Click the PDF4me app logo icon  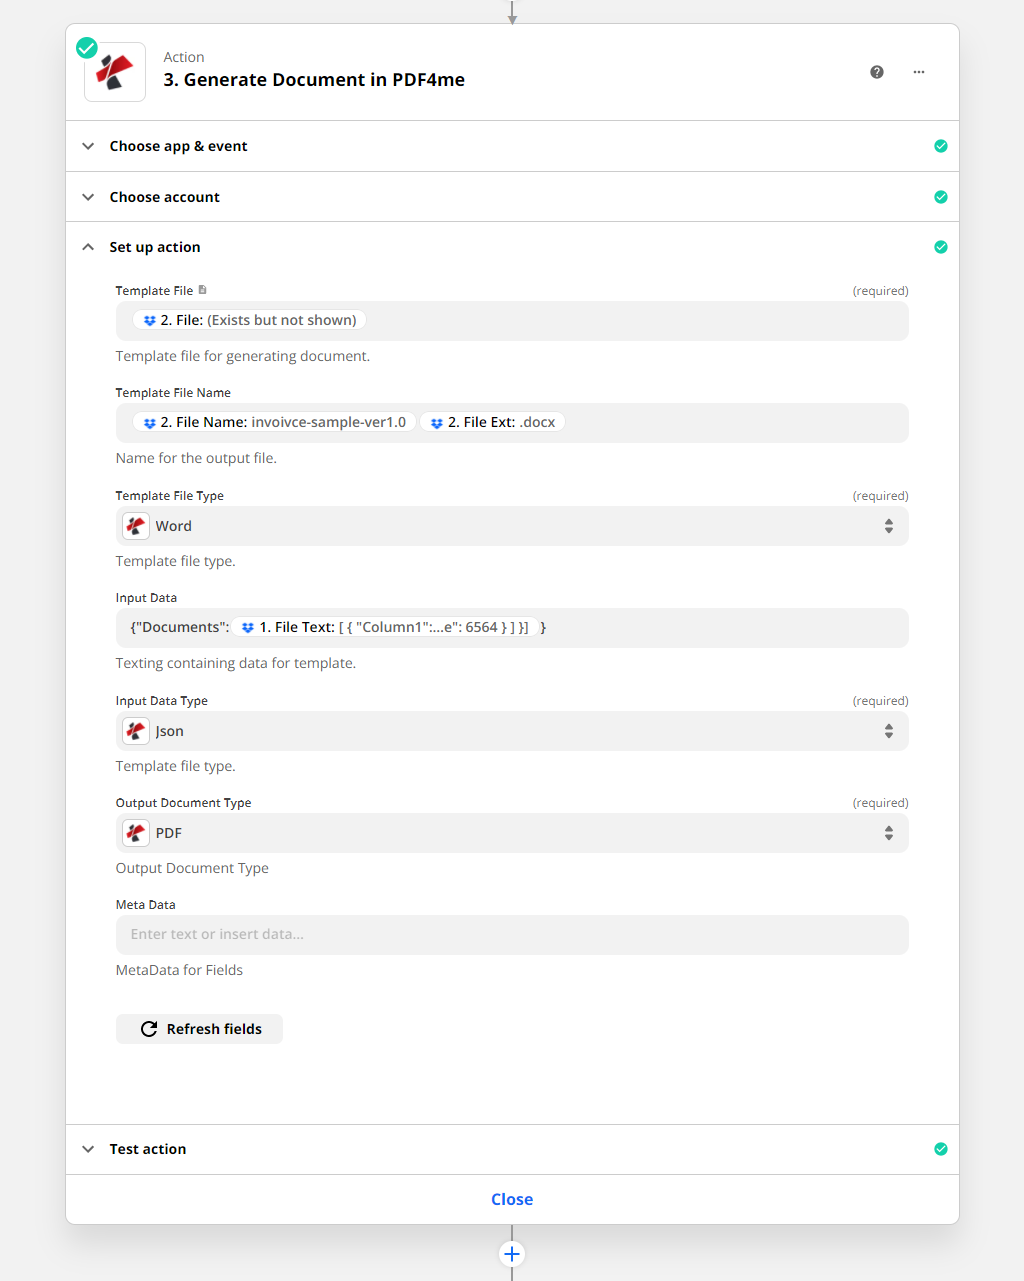[x=115, y=72]
